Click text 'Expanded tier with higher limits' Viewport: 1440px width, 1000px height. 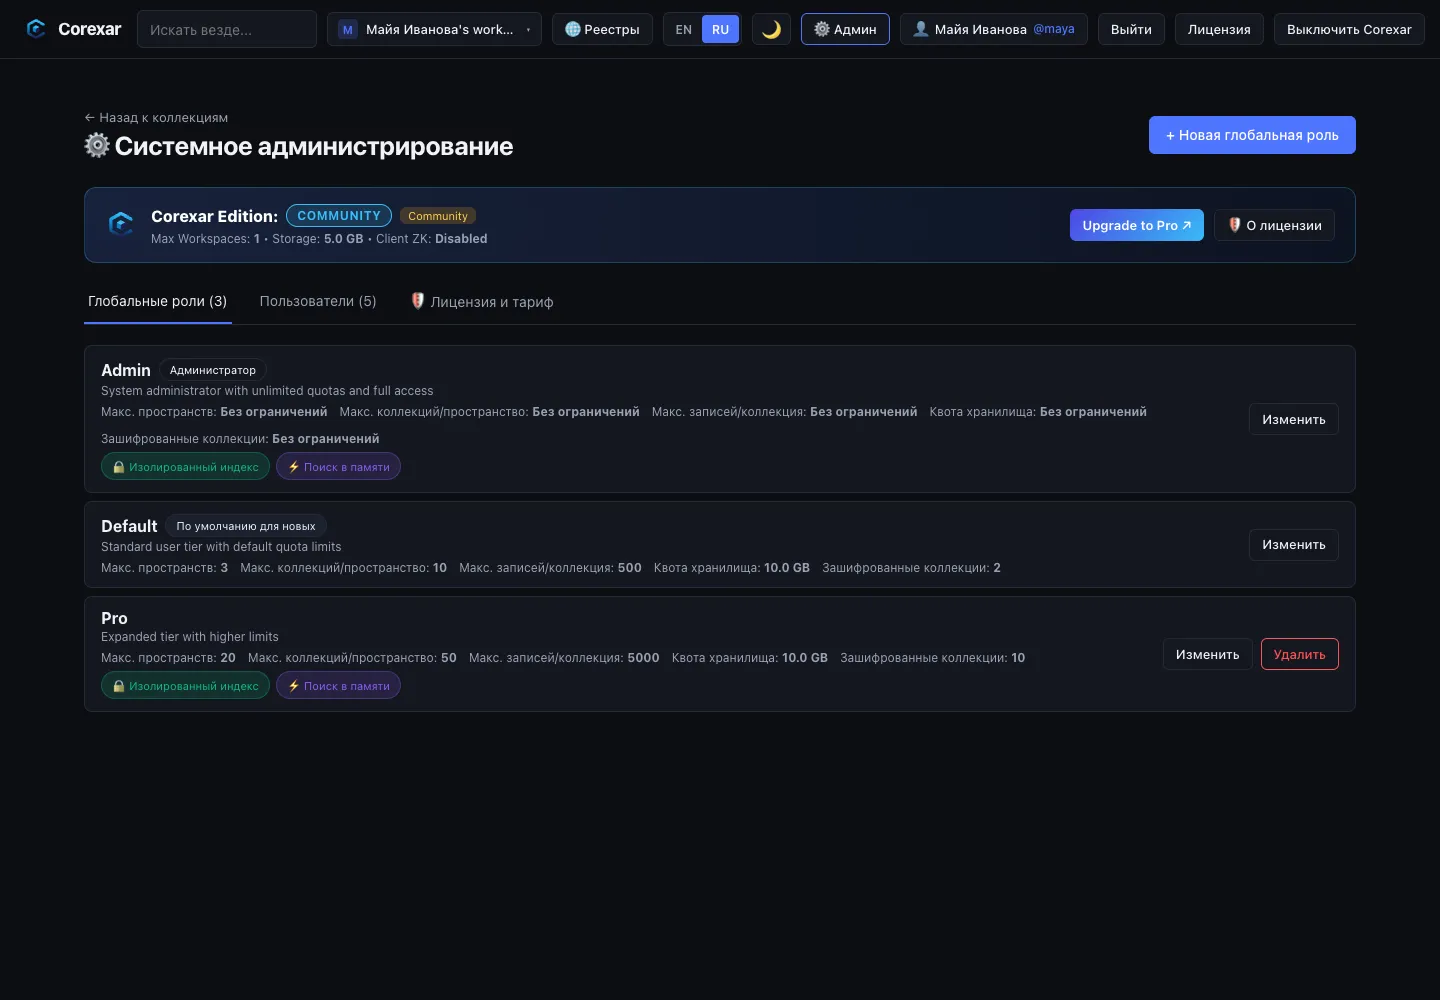point(190,637)
